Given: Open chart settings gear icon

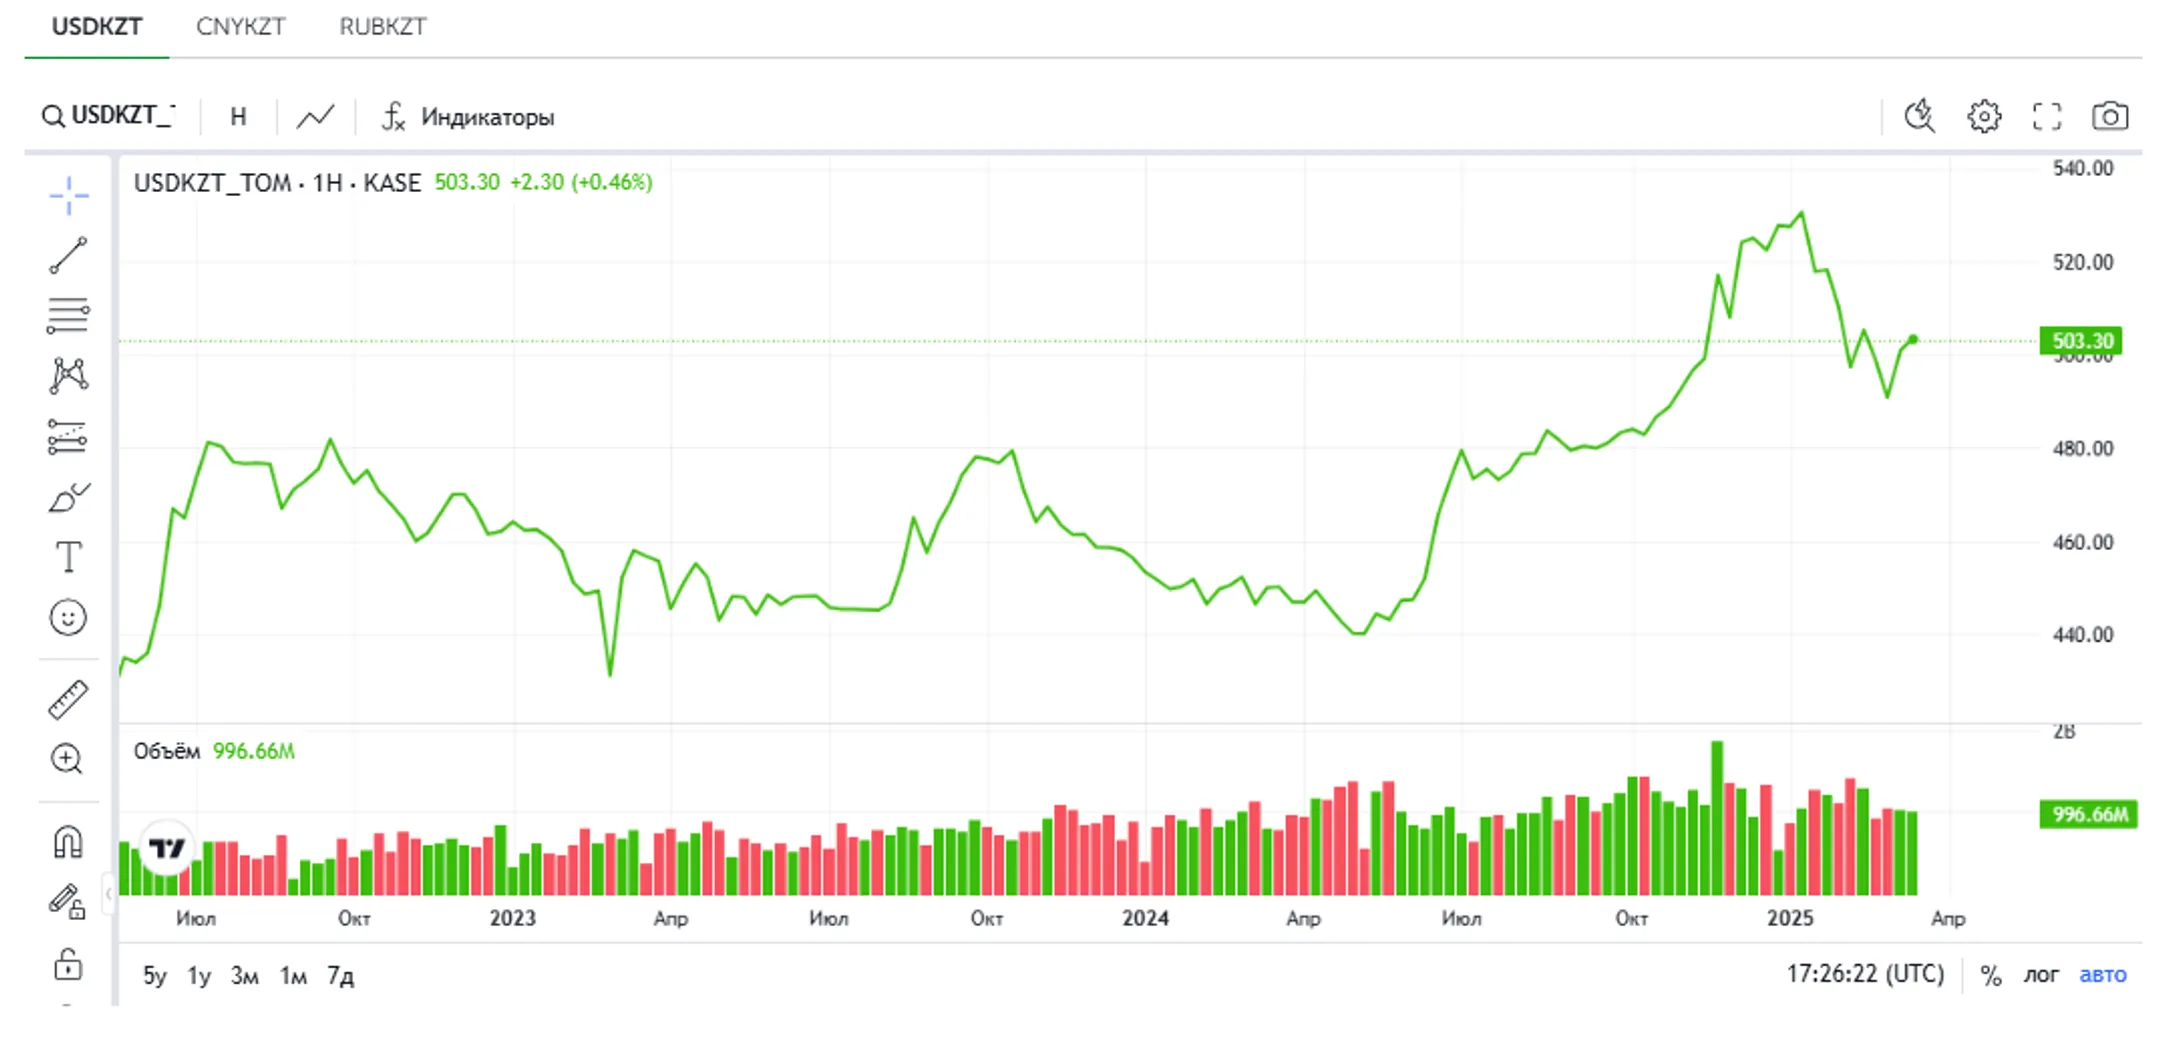Looking at the screenshot, I should [1984, 117].
